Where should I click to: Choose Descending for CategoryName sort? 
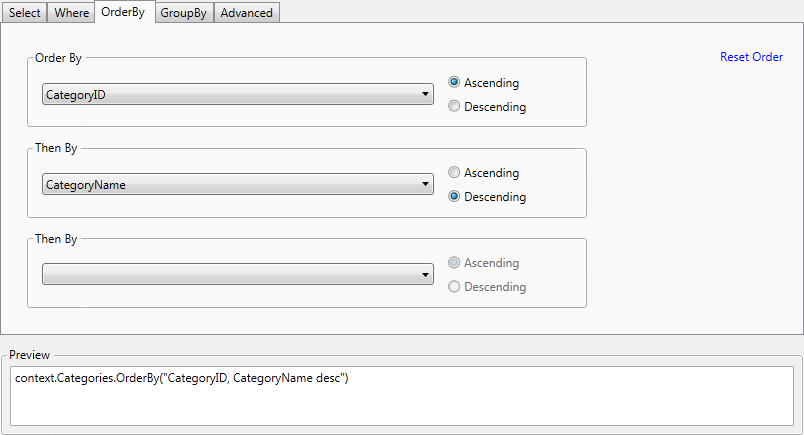click(487, 196)
